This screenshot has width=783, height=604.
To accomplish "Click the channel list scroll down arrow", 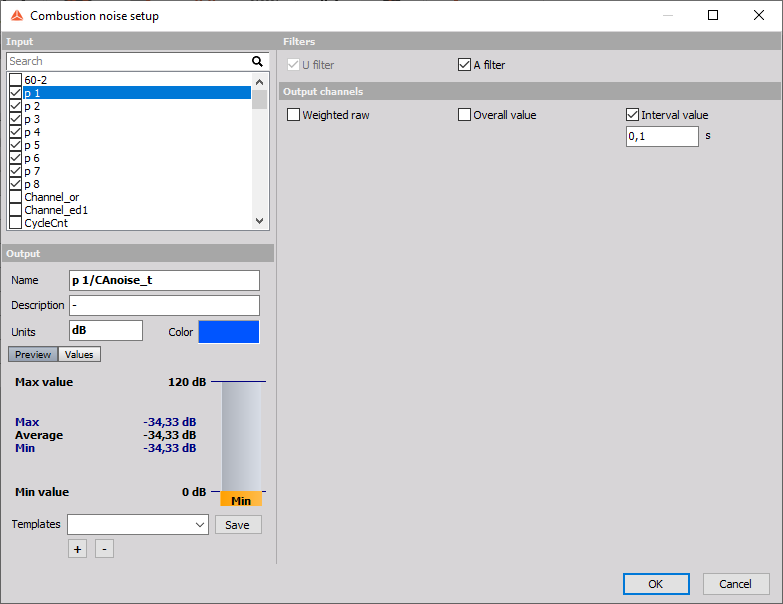I will click(260, 221).
